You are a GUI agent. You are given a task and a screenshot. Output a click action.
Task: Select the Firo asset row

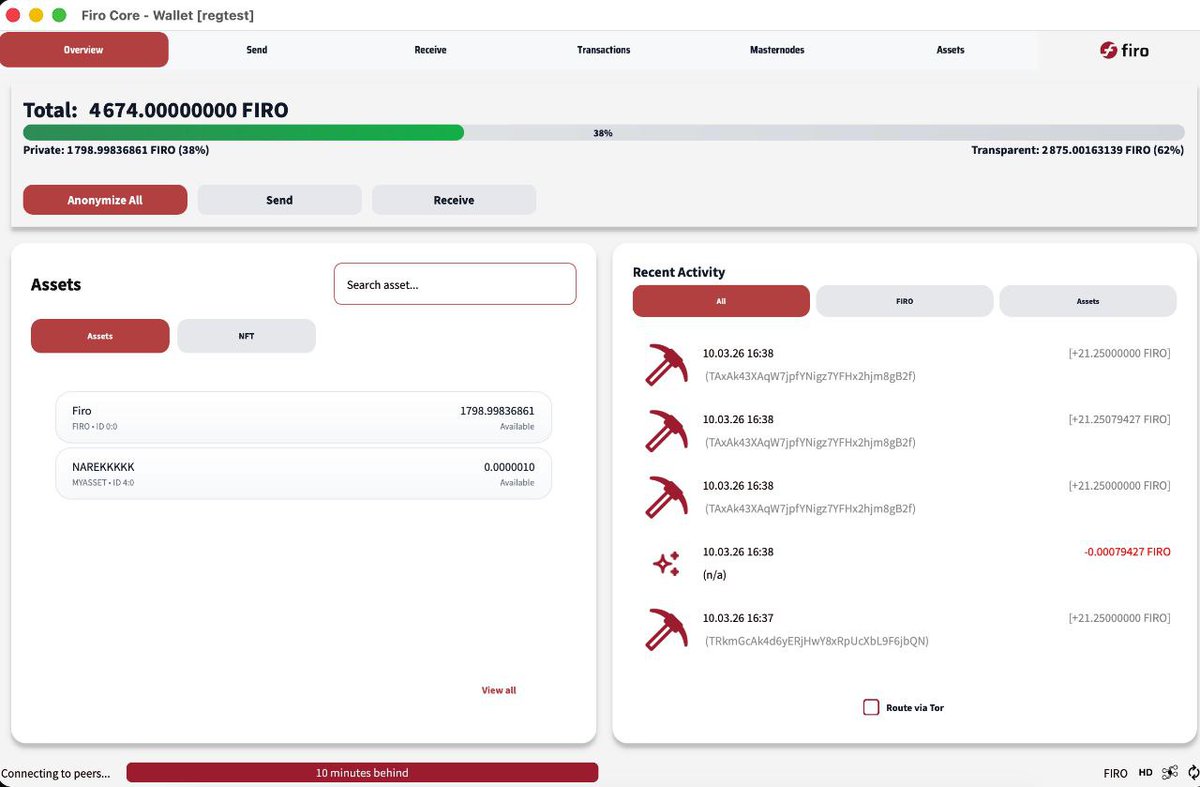tap(303, 417)
